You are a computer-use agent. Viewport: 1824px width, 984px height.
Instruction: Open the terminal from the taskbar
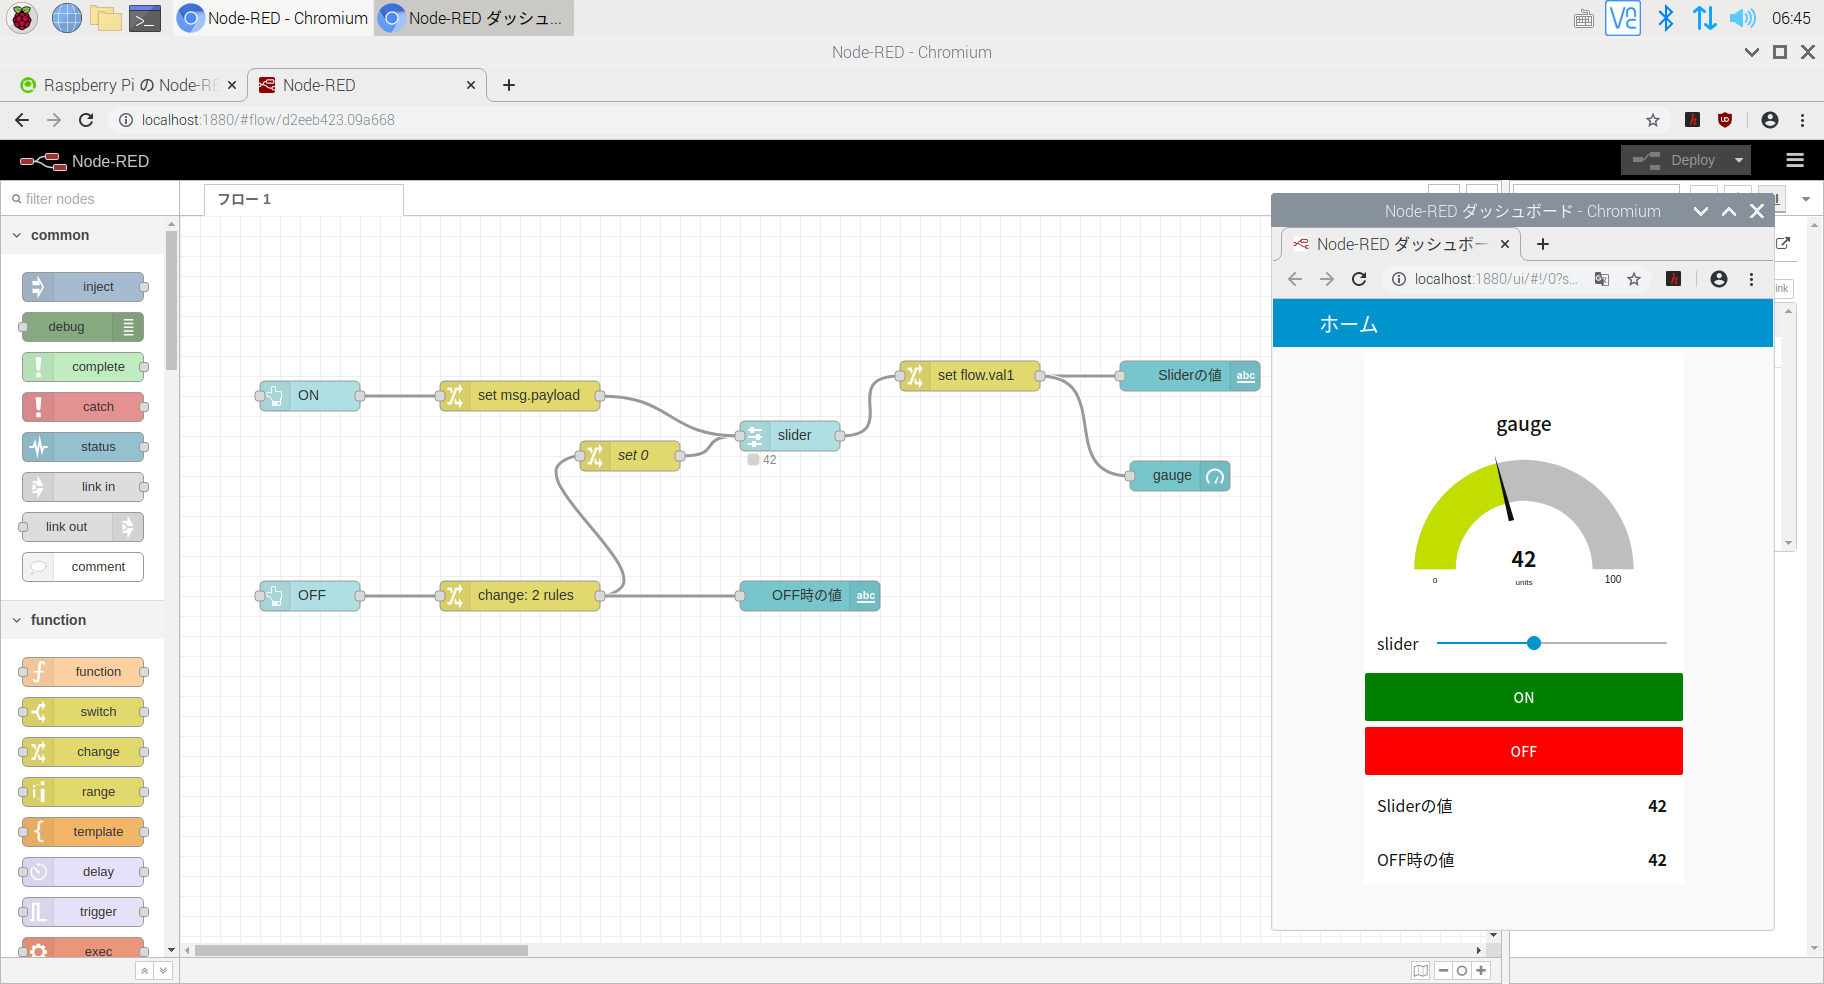tap(146, 18)
